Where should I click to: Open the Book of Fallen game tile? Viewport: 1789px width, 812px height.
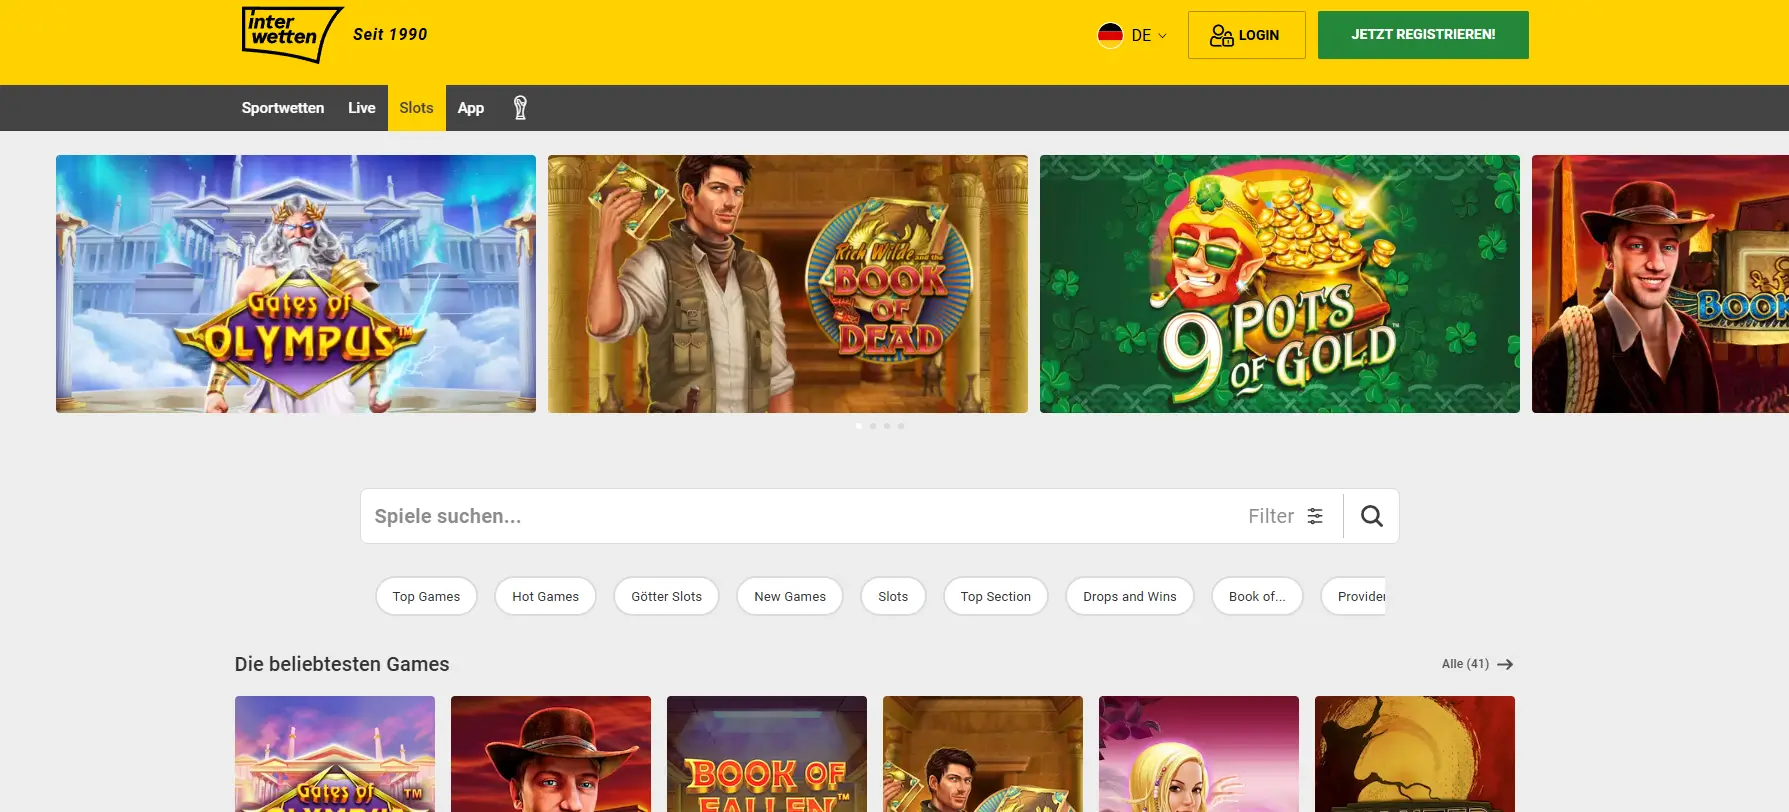(x=767, y=754)
